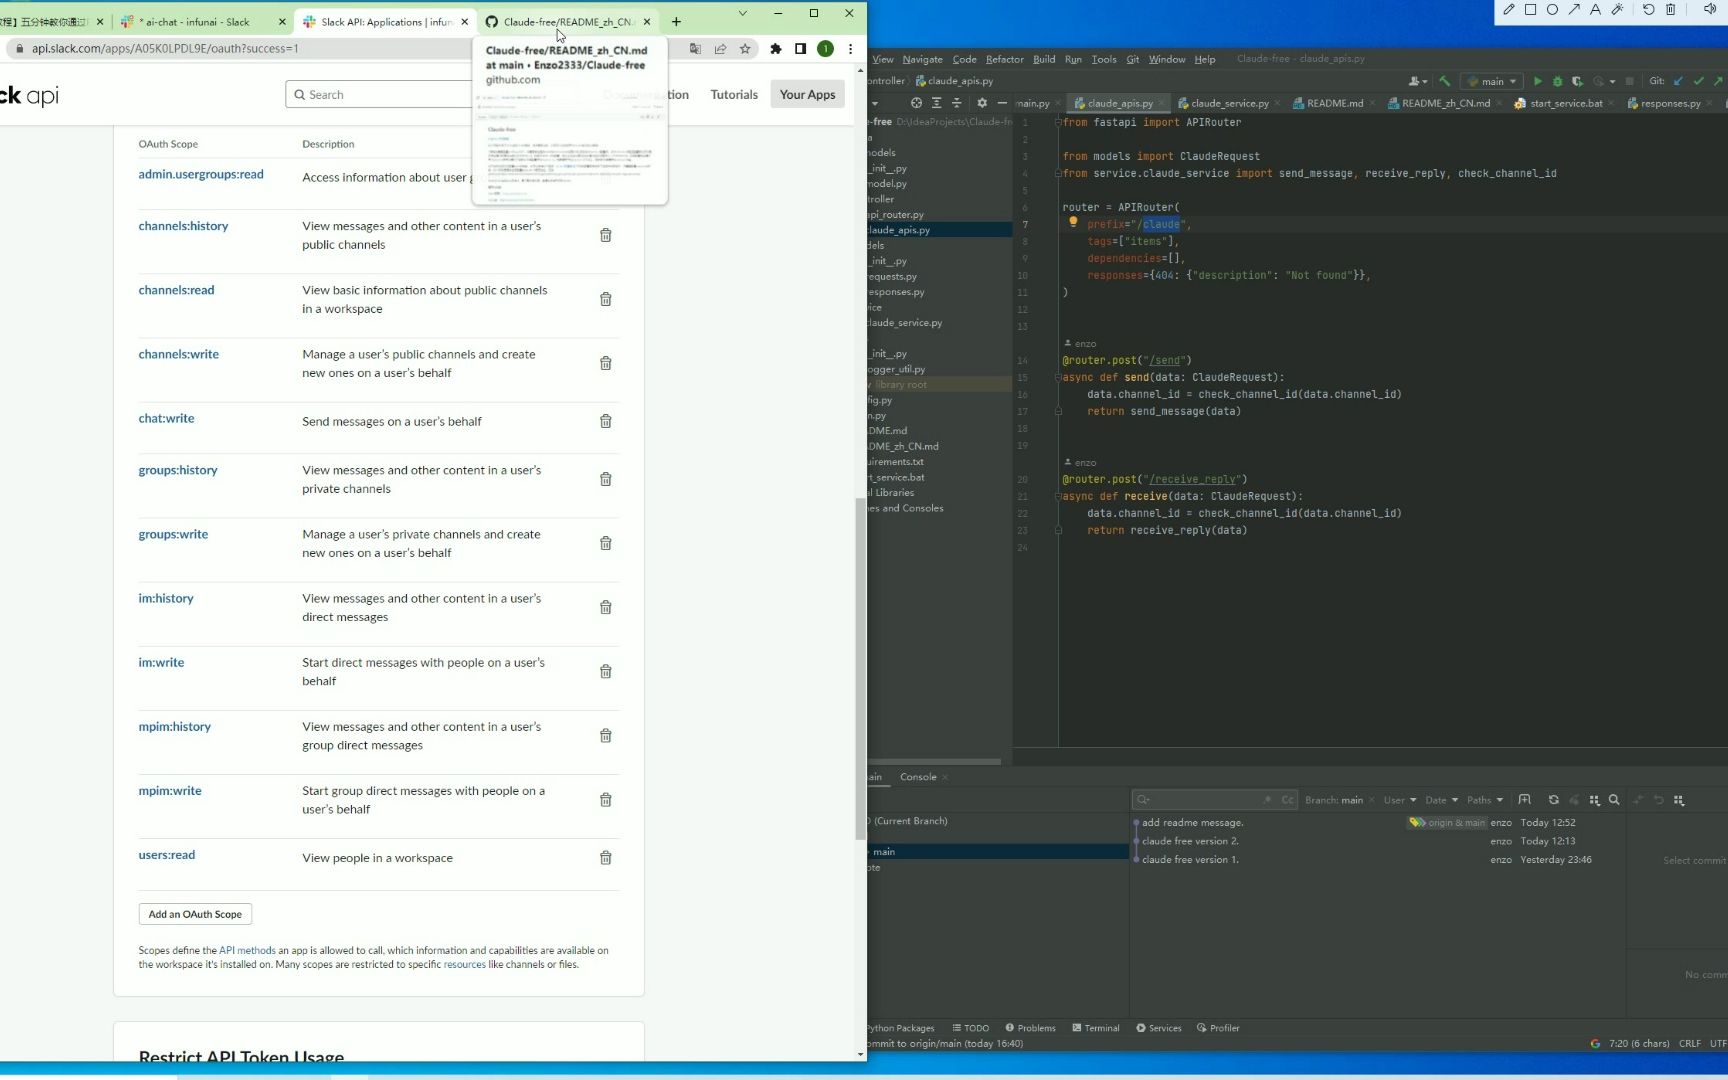Screen dimensions: 1728x1080
Task: Open the profiler run options dropdown arrow
Action: click(x=1613, y=81)
